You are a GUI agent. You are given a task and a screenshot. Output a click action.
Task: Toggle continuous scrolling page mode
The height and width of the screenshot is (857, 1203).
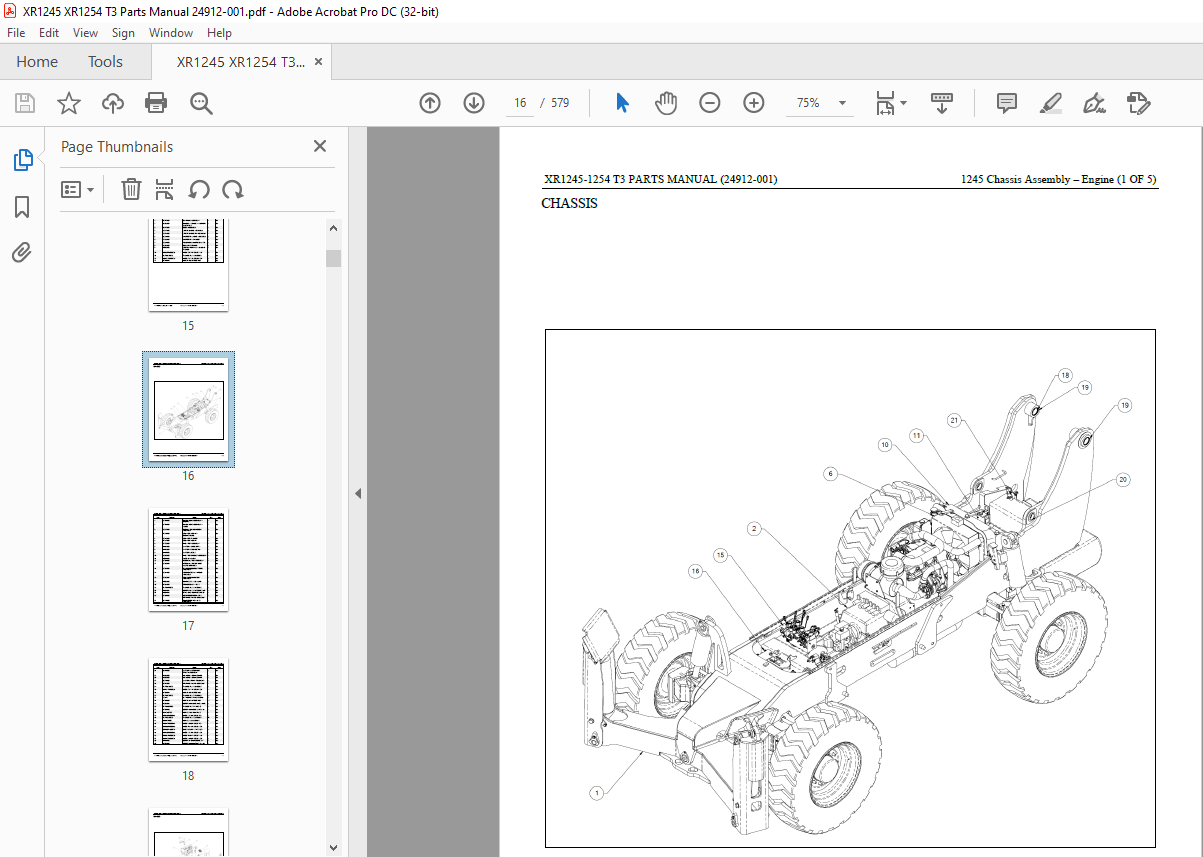pos(941,102)
